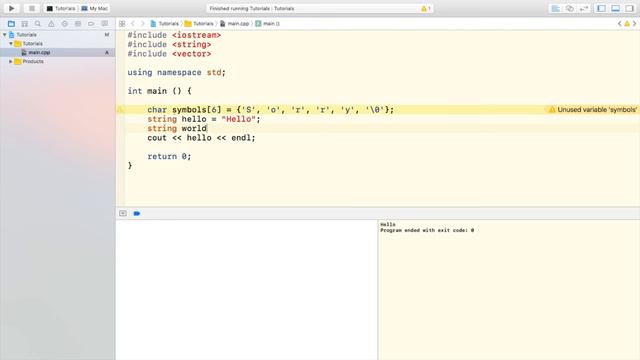The image size is (640, 360).
Task: Place cursor after 'string world'
Action: click(207, 129)
